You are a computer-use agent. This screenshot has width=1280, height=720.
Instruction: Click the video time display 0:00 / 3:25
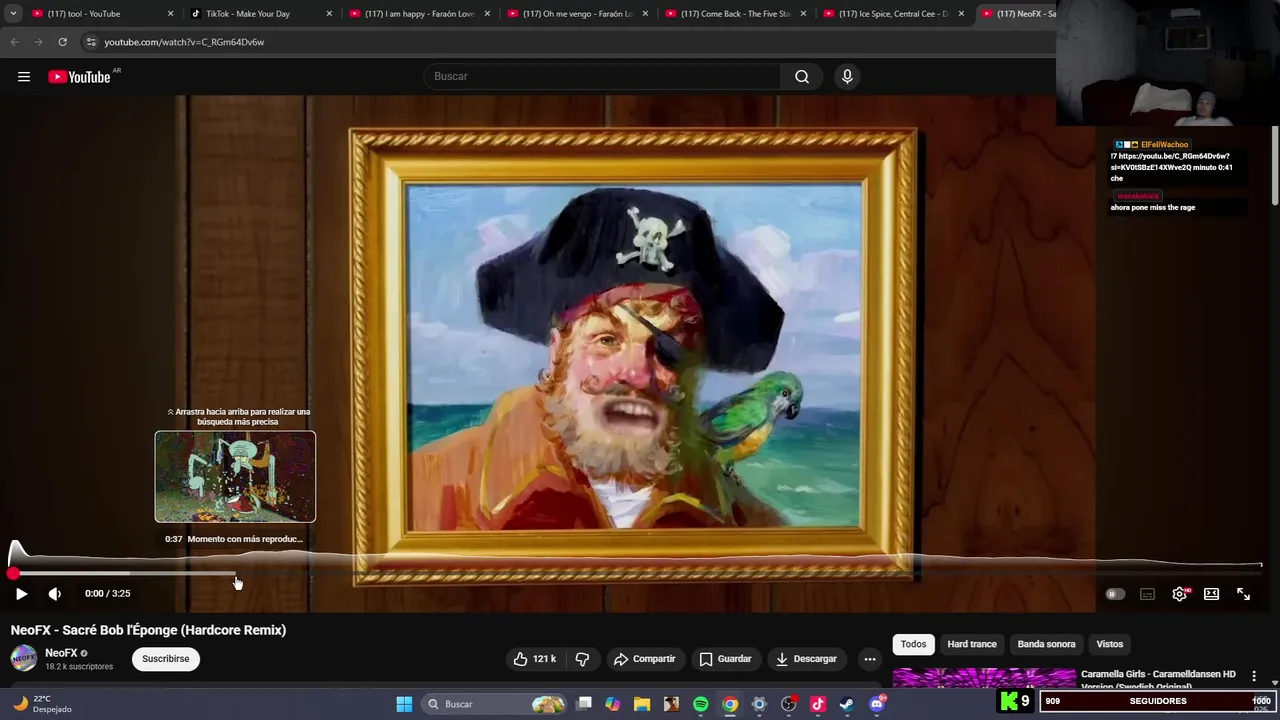(107, 594)
